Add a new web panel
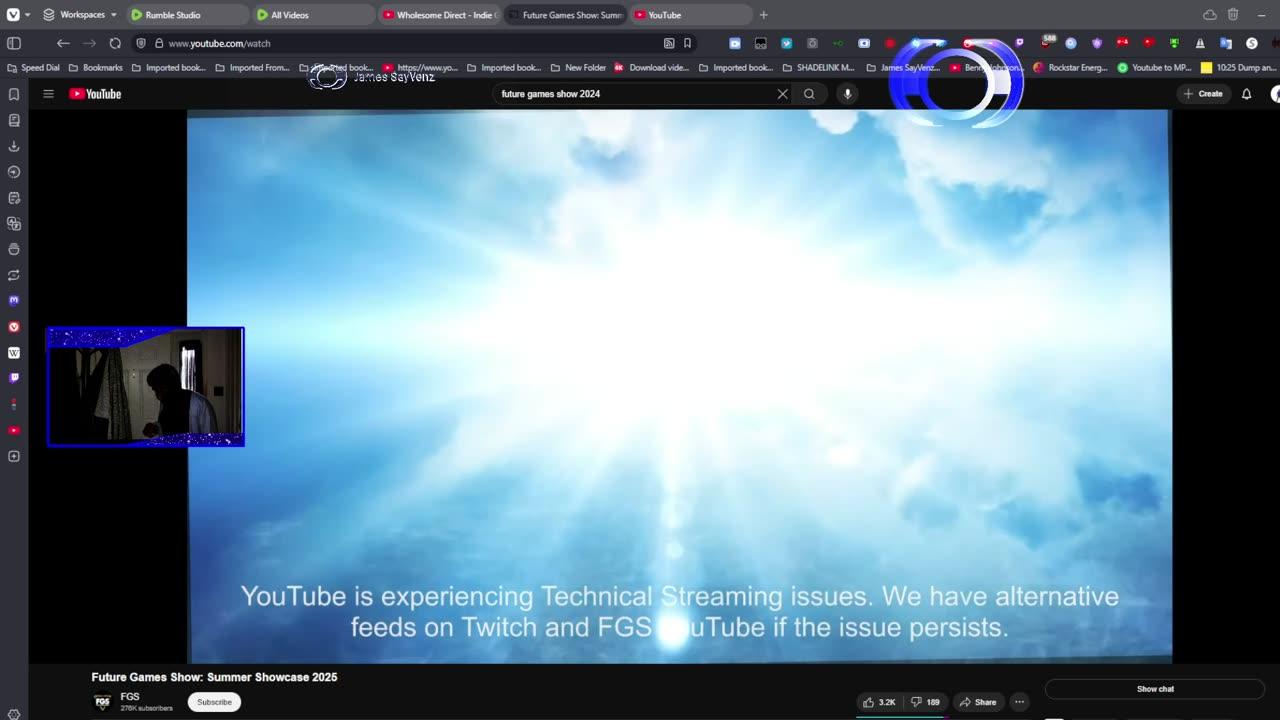This screenshot has height=720, width=1280. coord(14,456)
